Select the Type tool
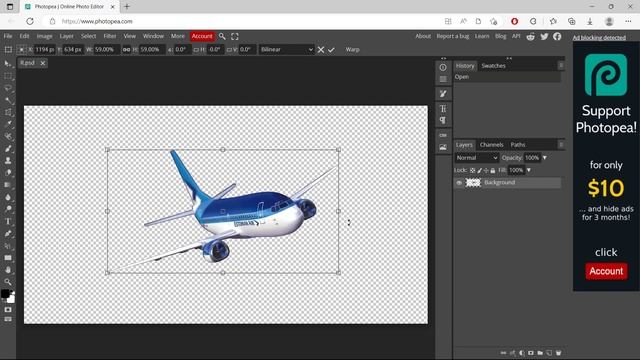 (8, 221)
